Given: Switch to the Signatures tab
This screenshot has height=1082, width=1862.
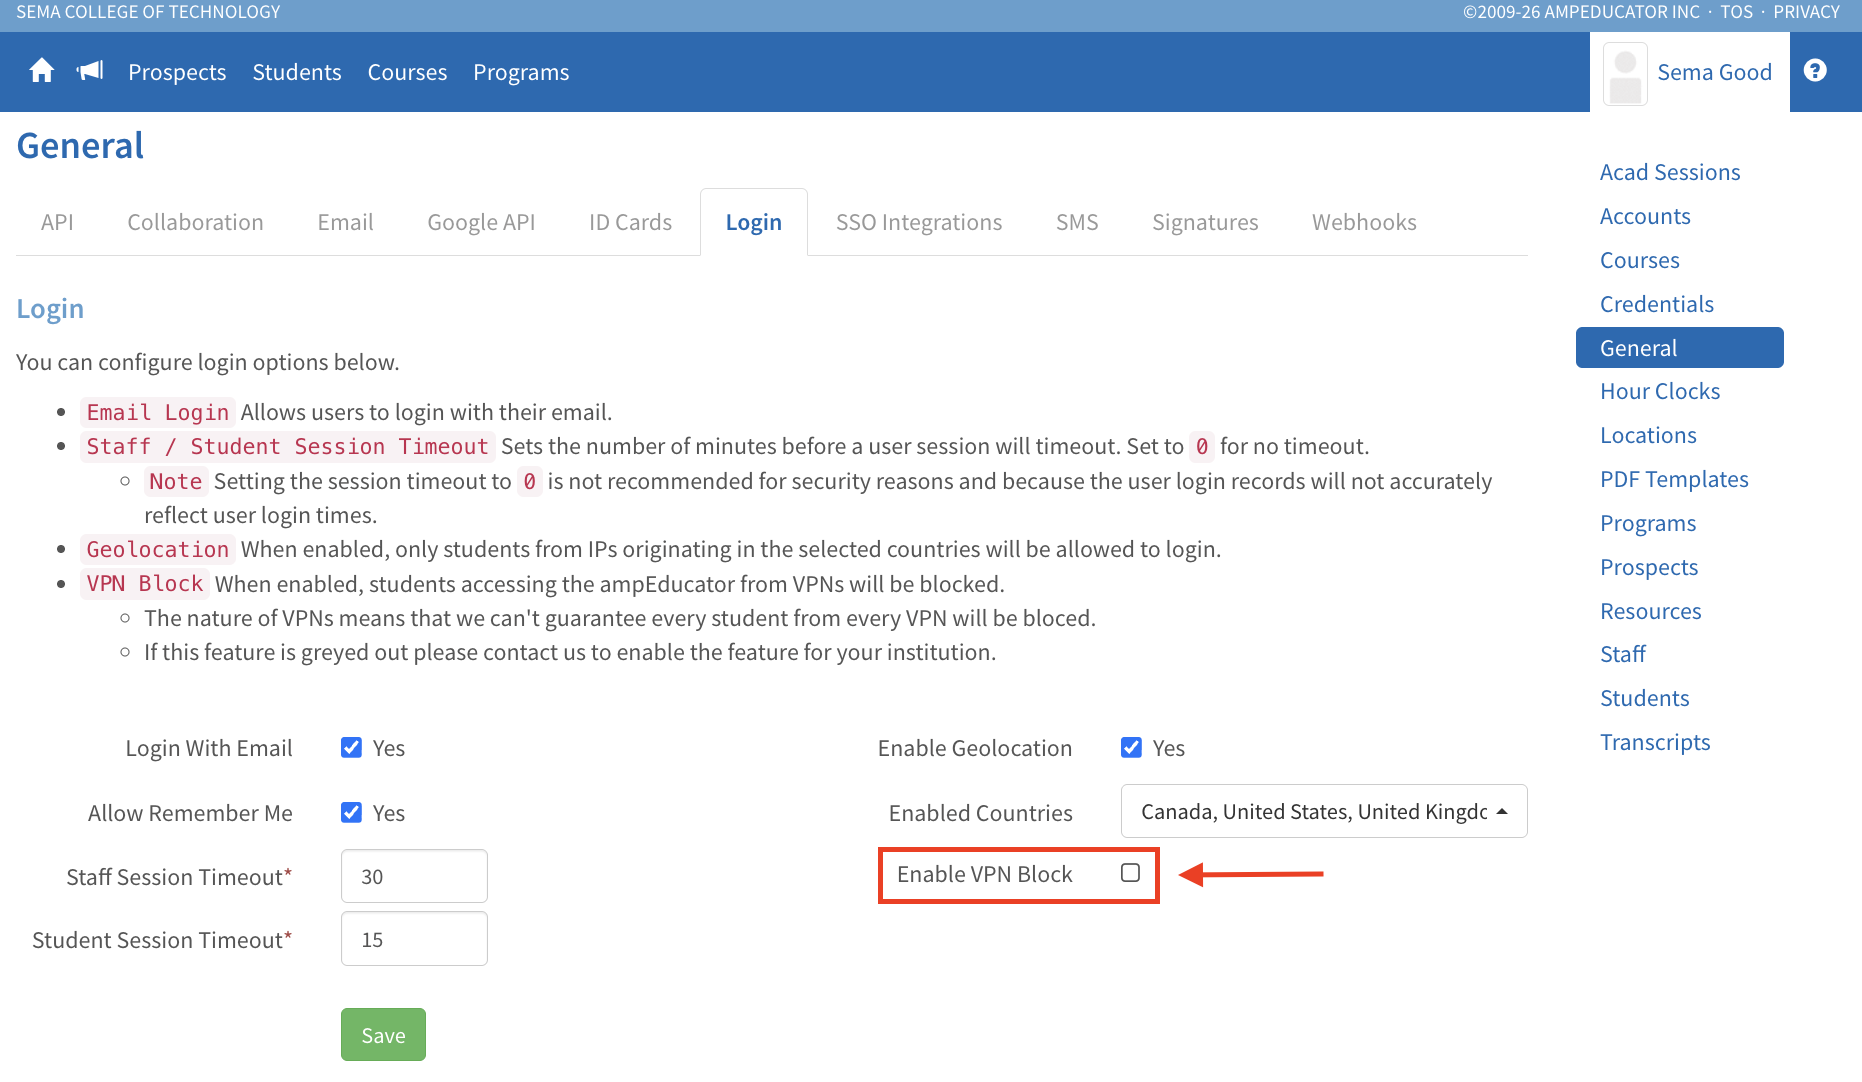Looking at the screenshot, I should pyautogui.click(x=1205, y=222).
